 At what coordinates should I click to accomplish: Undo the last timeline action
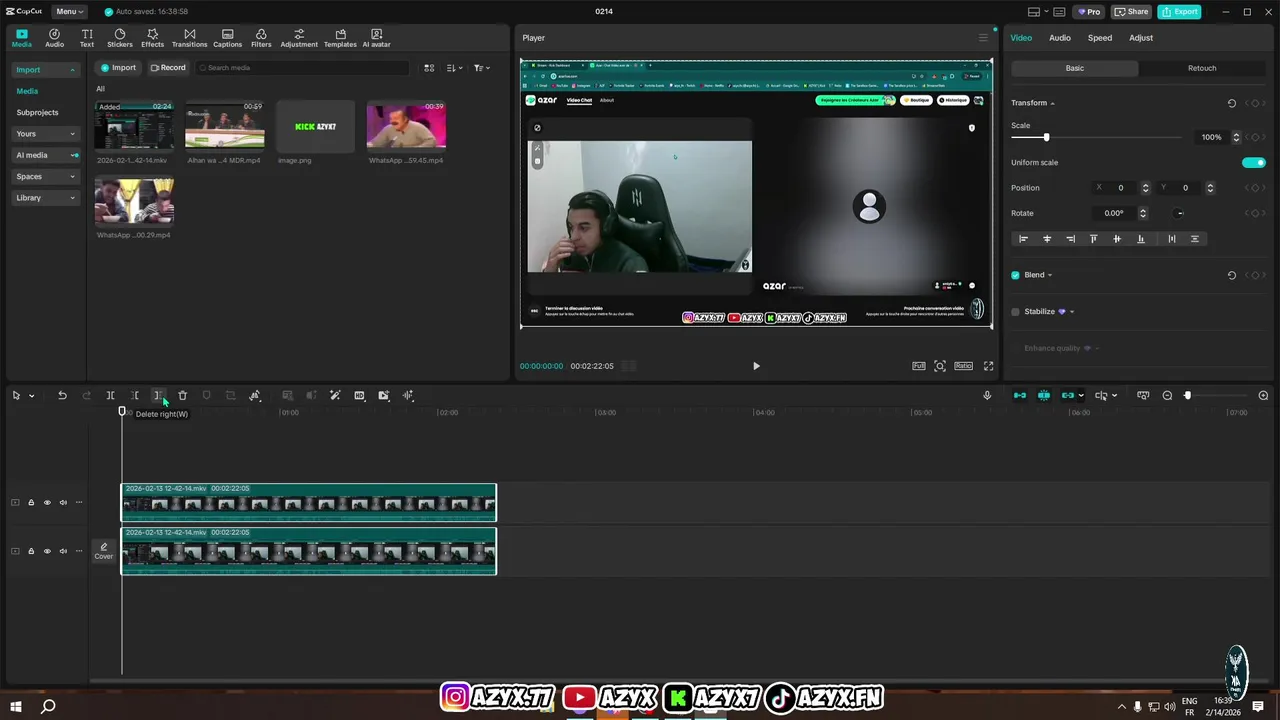62,395
